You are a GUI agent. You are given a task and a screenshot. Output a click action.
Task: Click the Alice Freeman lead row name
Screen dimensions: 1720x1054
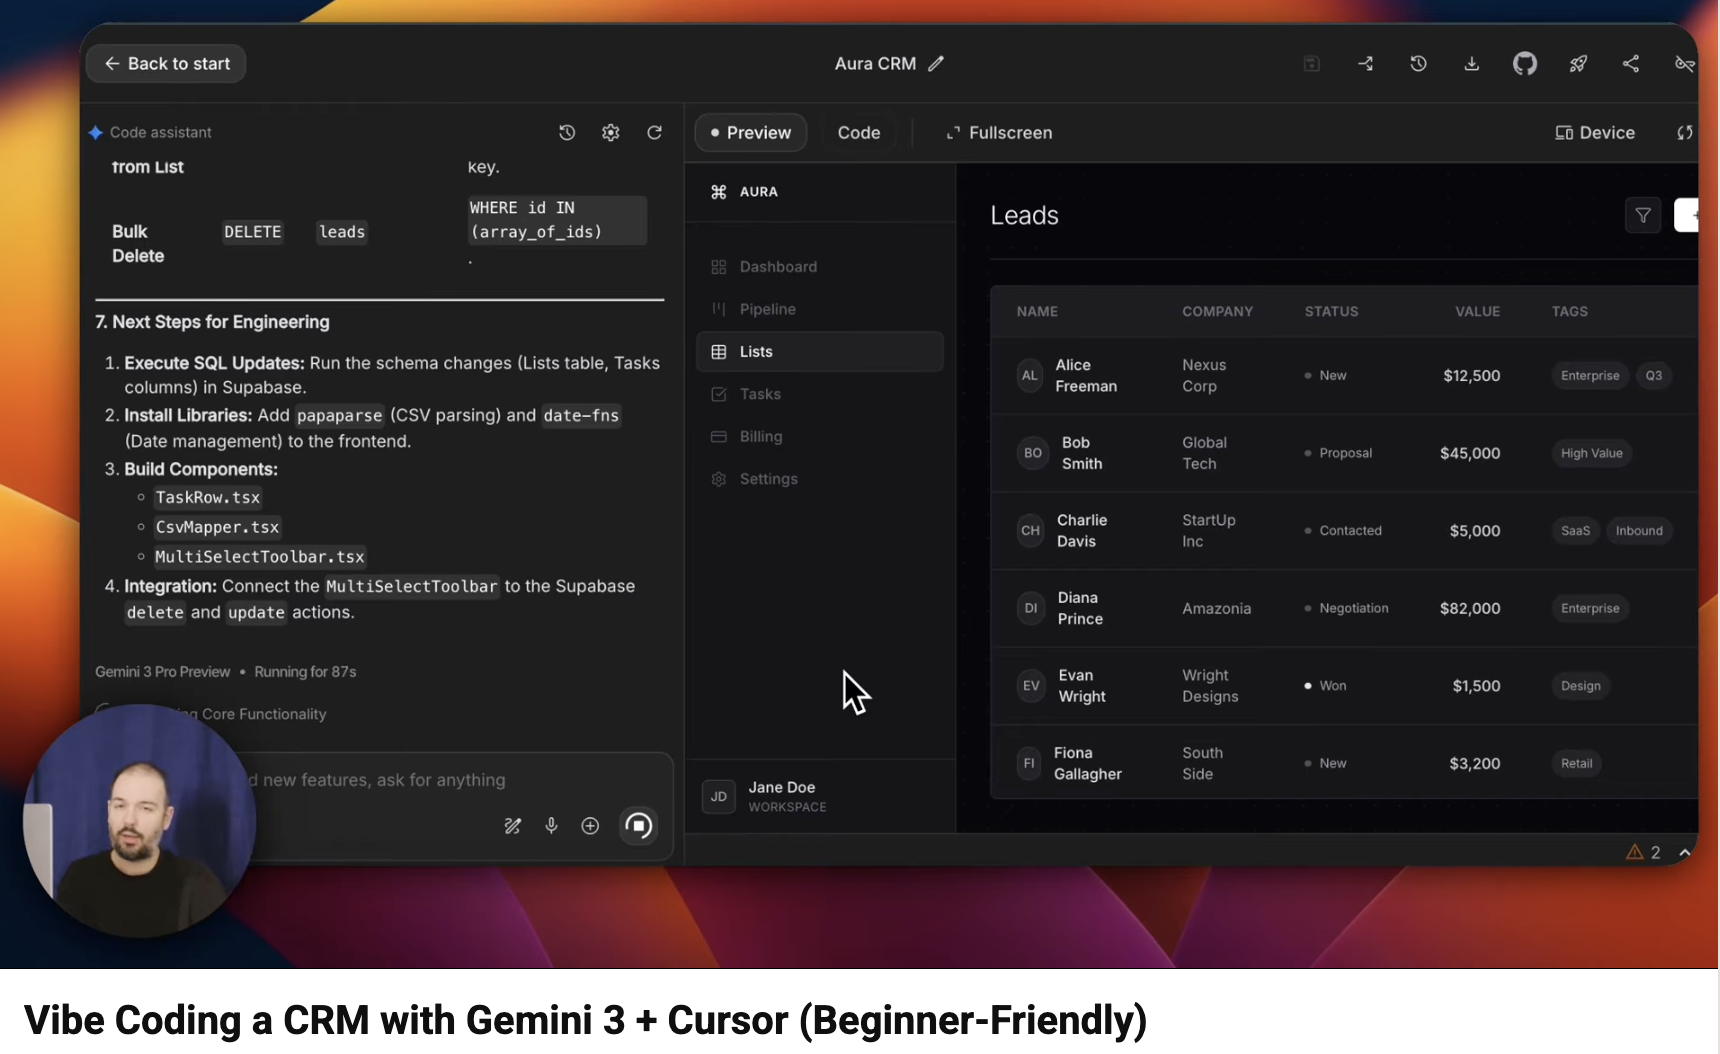pyautogui.click(x=1086, y=376)
